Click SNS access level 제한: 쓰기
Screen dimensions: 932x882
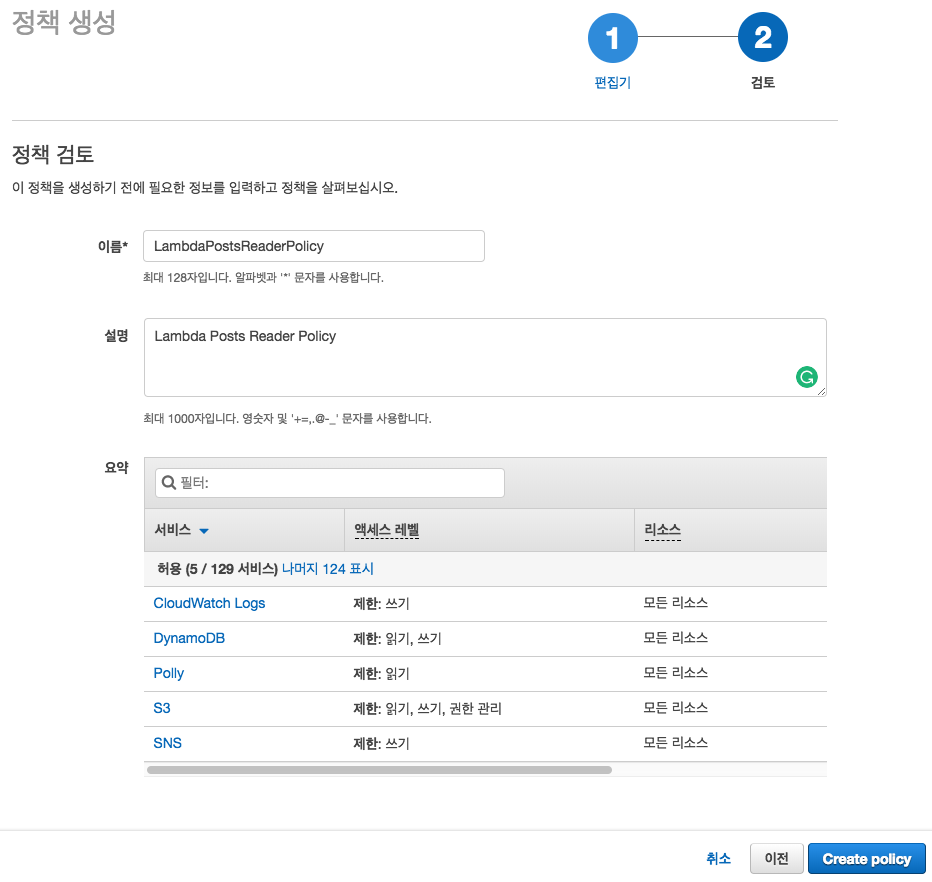(x=382, y=744)
